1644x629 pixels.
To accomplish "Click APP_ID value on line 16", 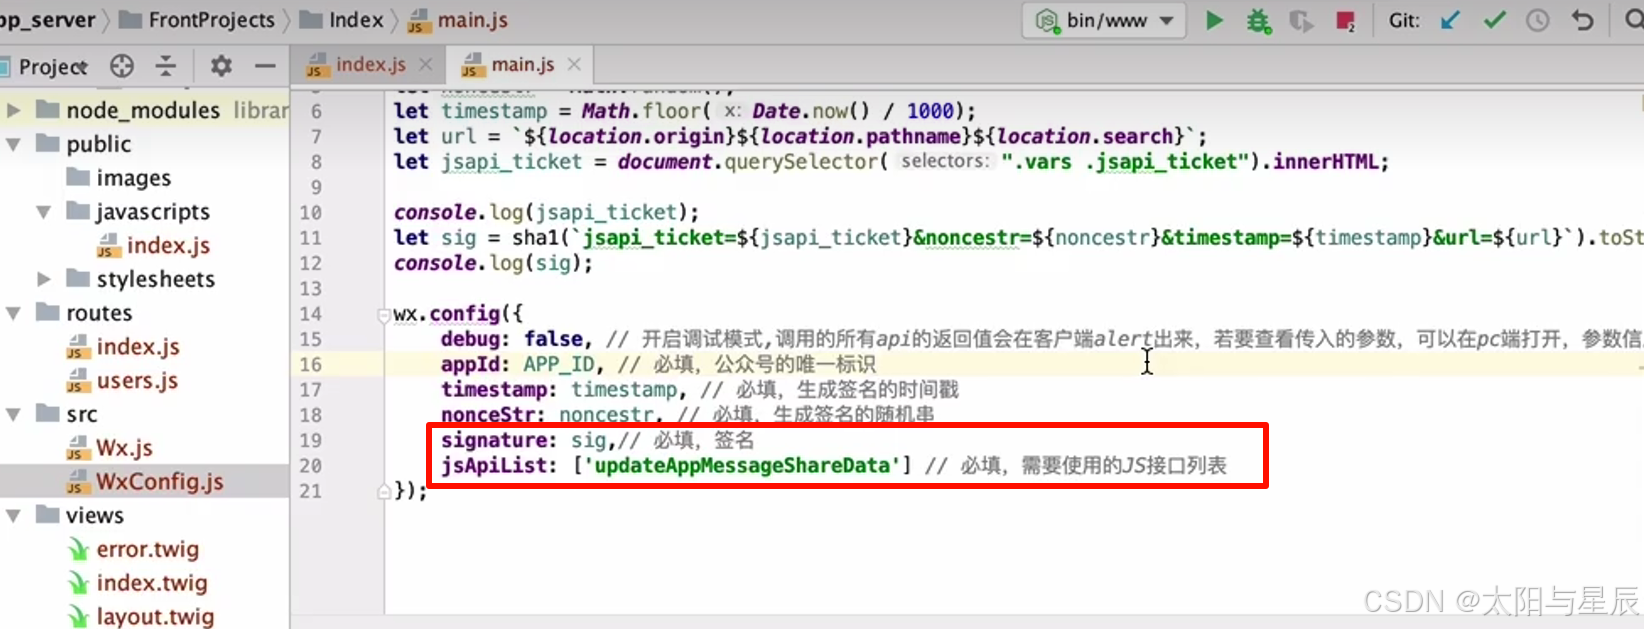I will (559, 364).
